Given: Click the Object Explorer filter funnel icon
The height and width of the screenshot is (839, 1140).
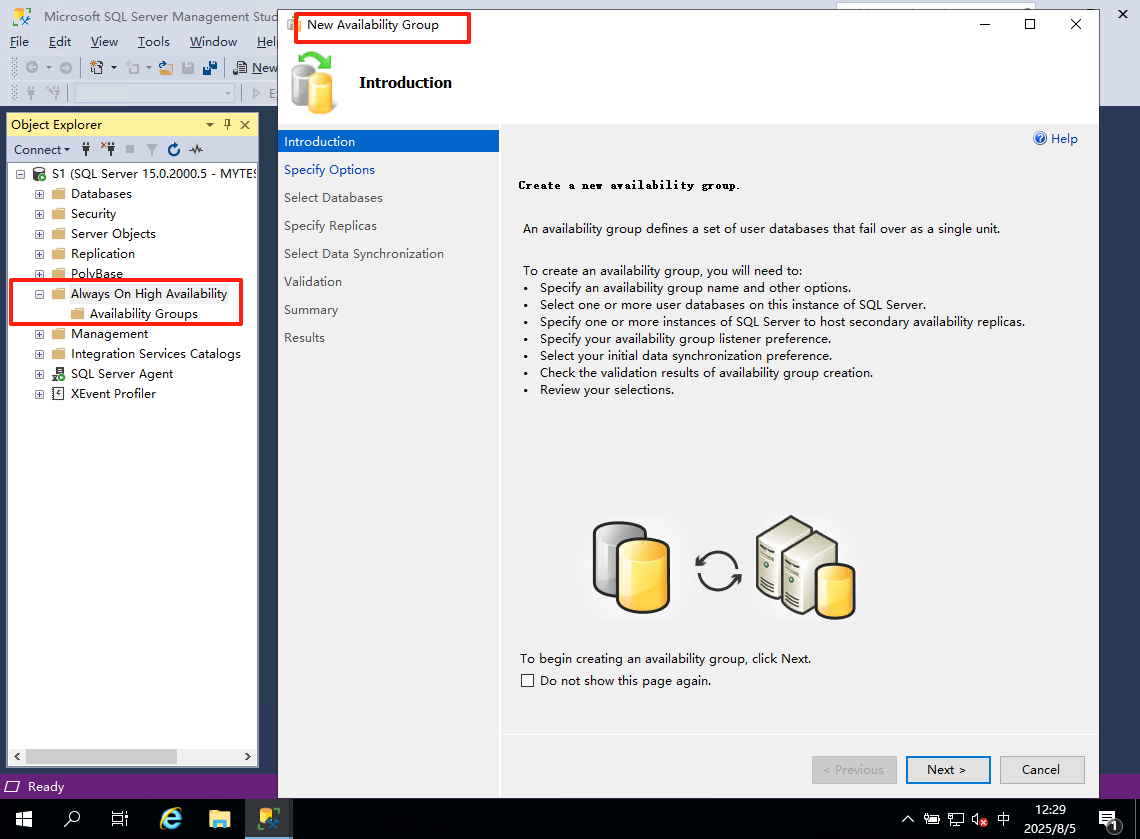Looking at the screenshot, I should (x=152, y=149).
